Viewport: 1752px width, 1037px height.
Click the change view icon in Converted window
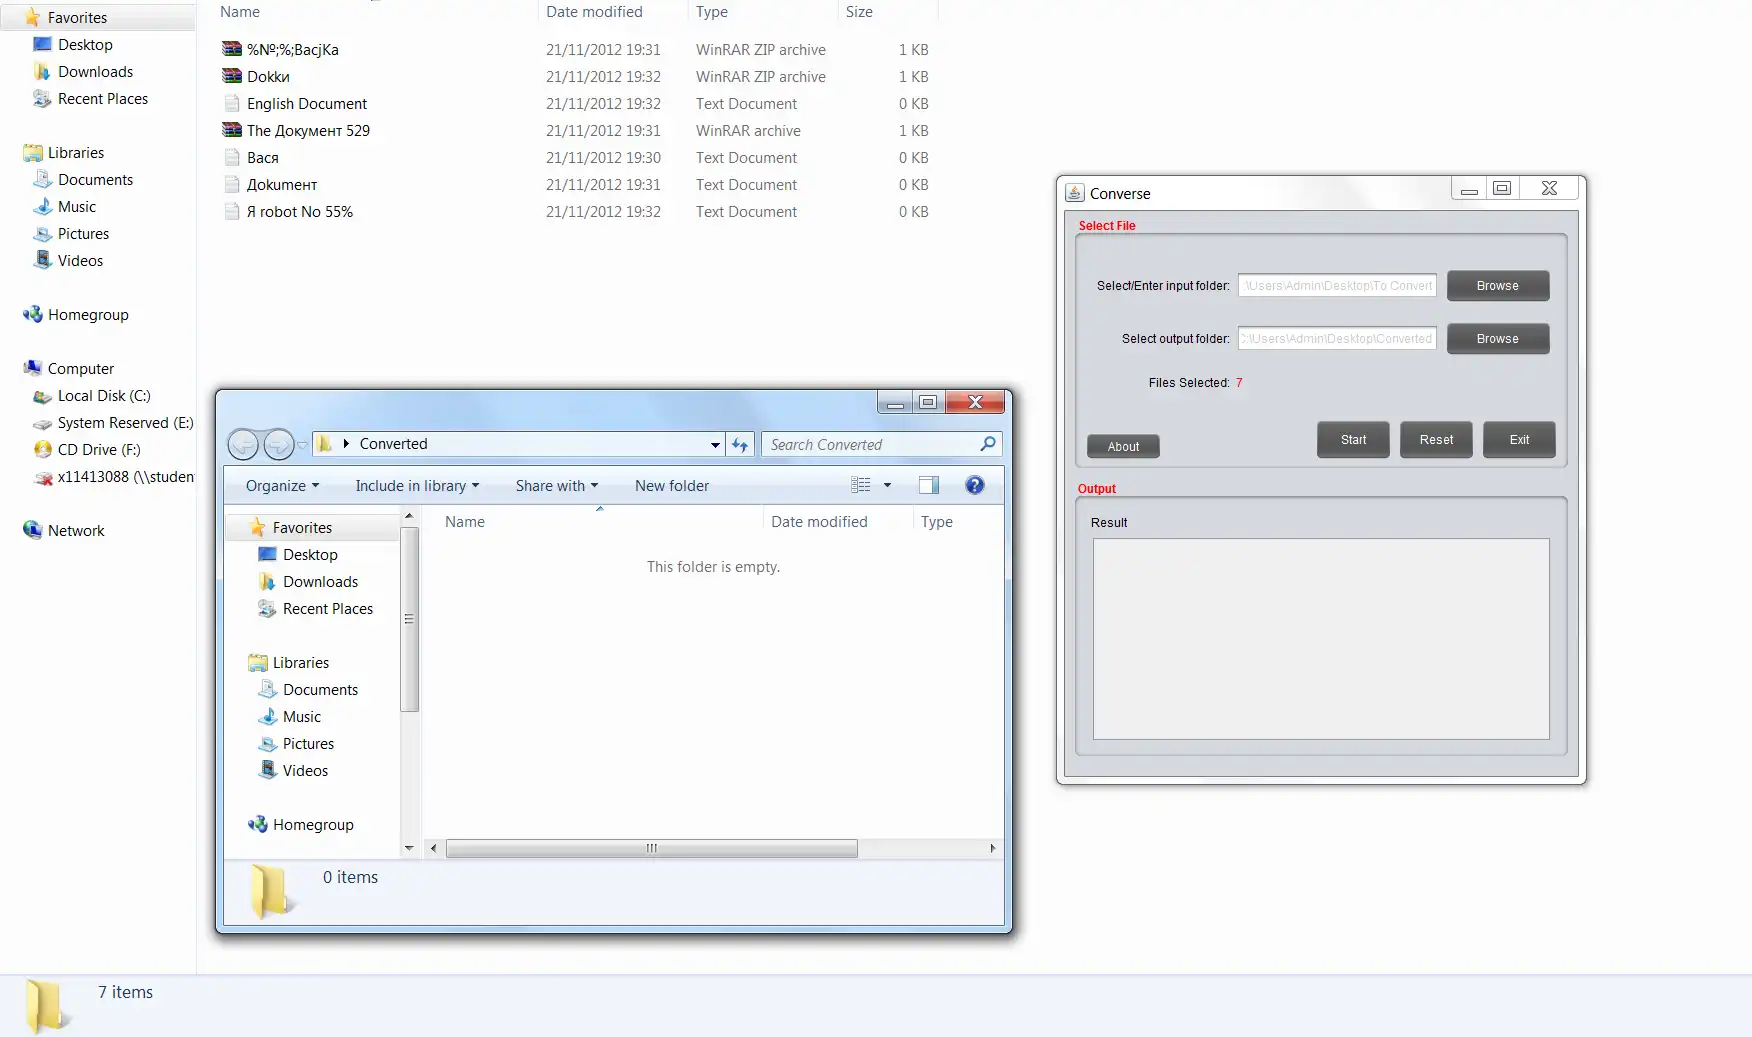[x=860, y=485]
